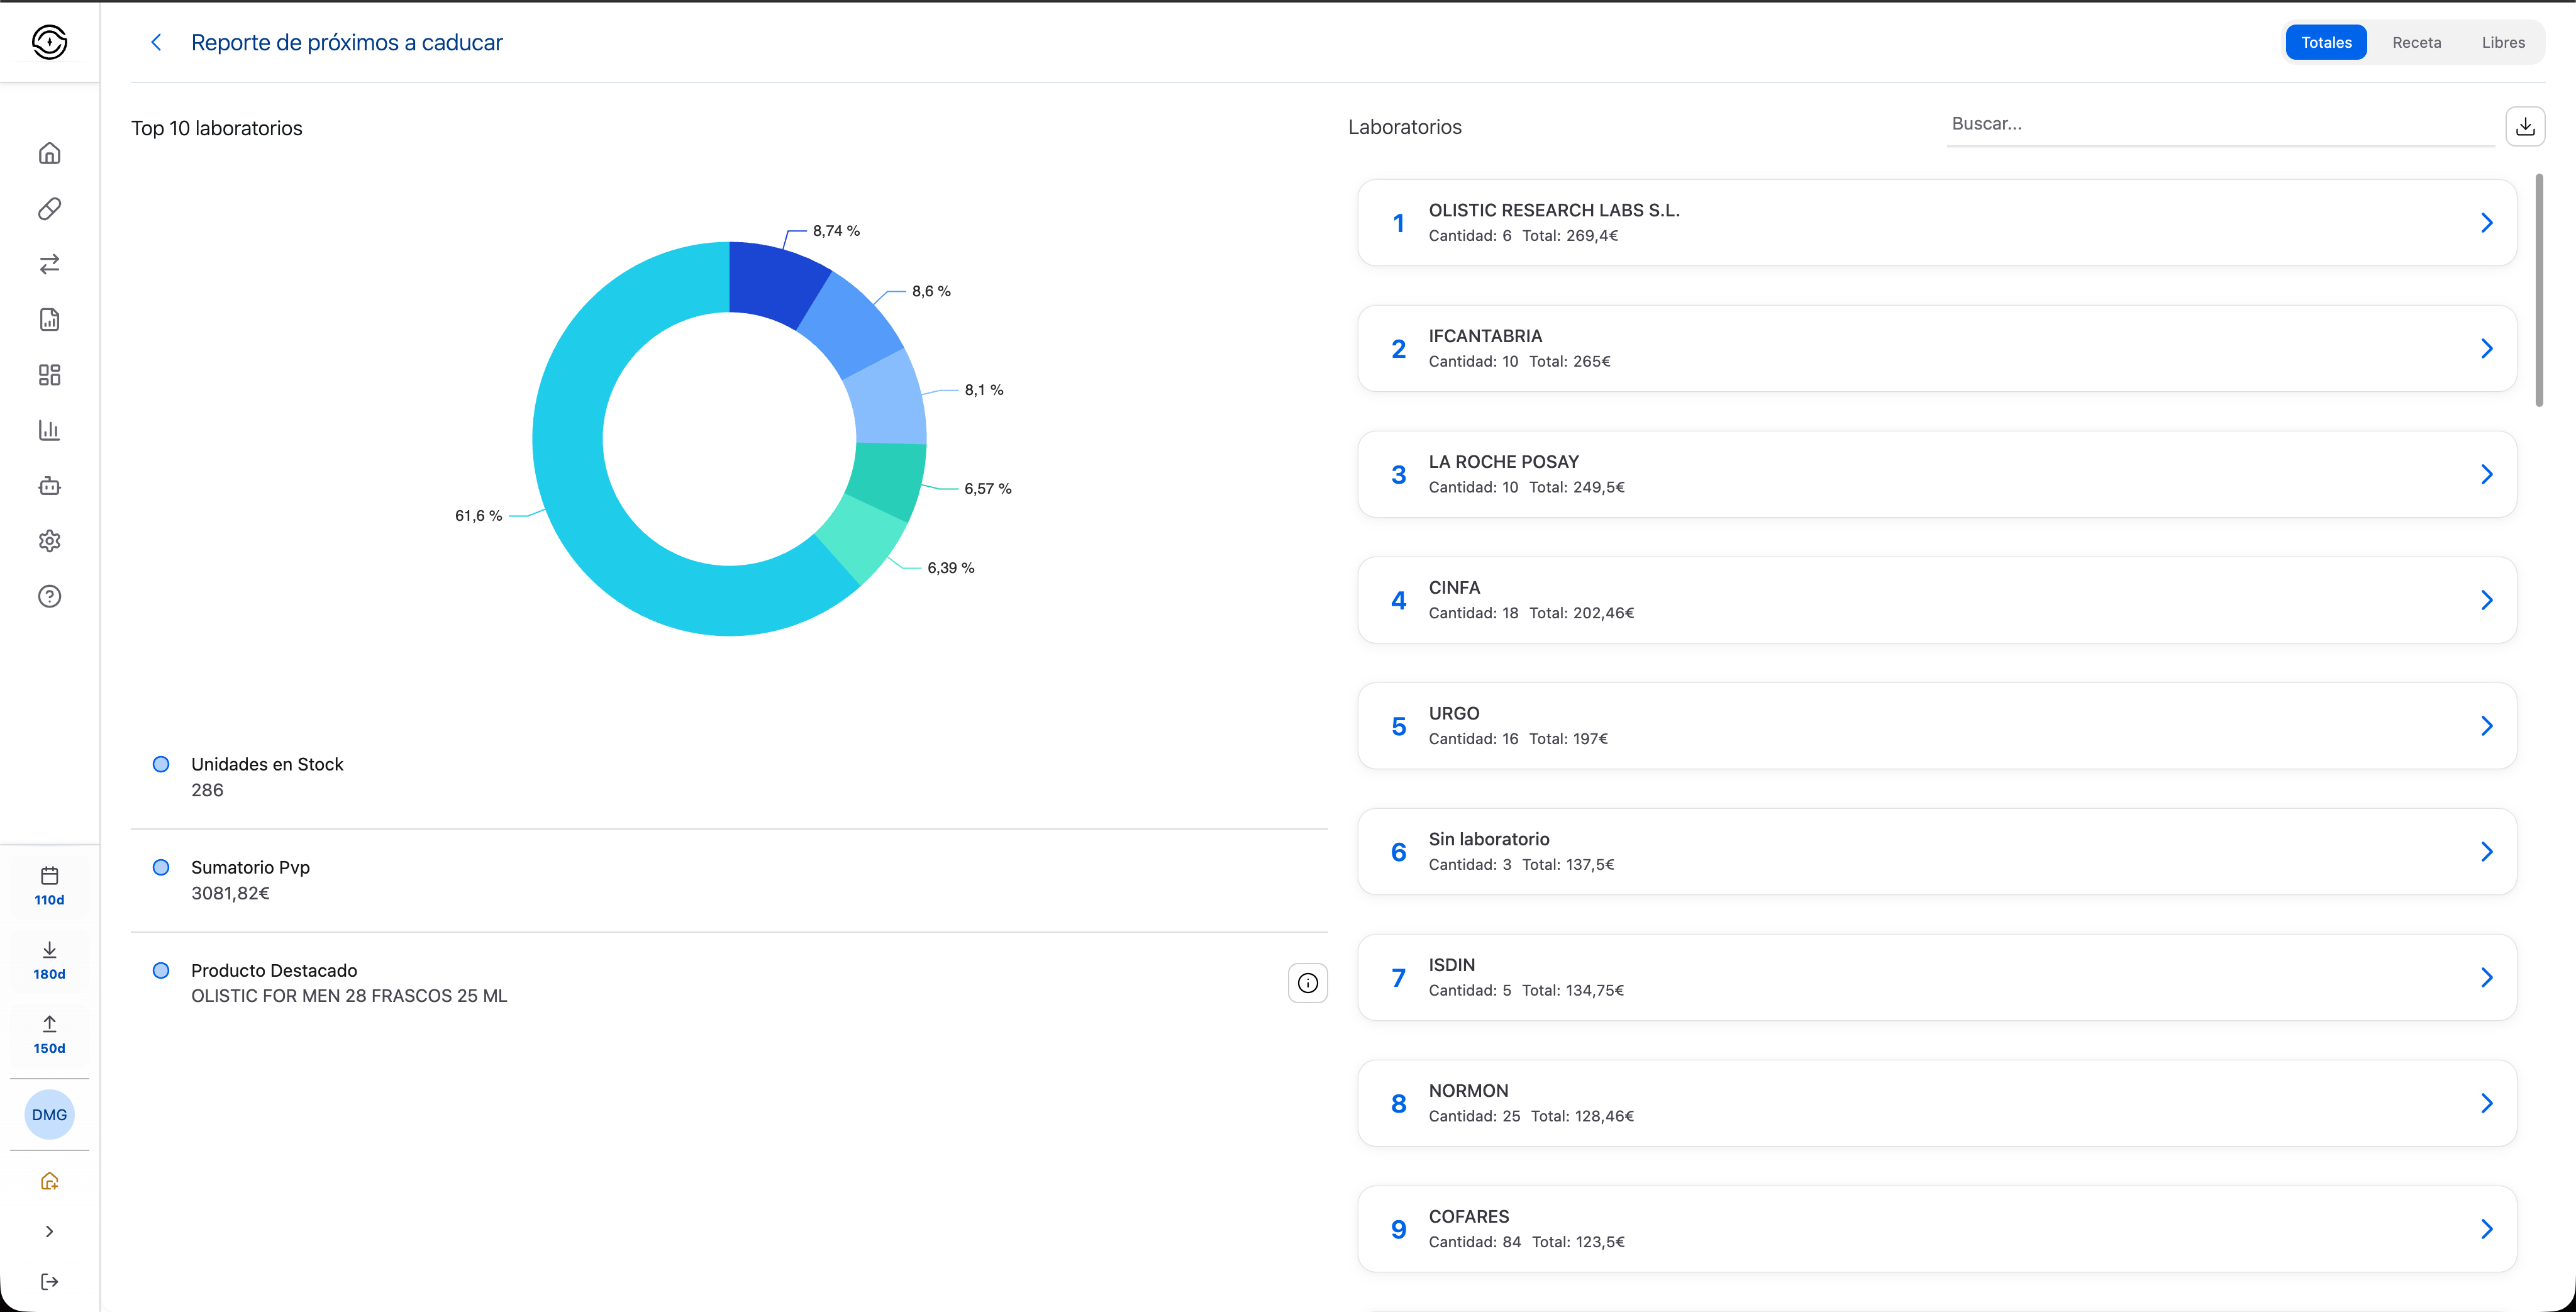Select Sumatorio Pvp radio option
Screen dimensions: 2576x1312
click(x=161, y=867)
